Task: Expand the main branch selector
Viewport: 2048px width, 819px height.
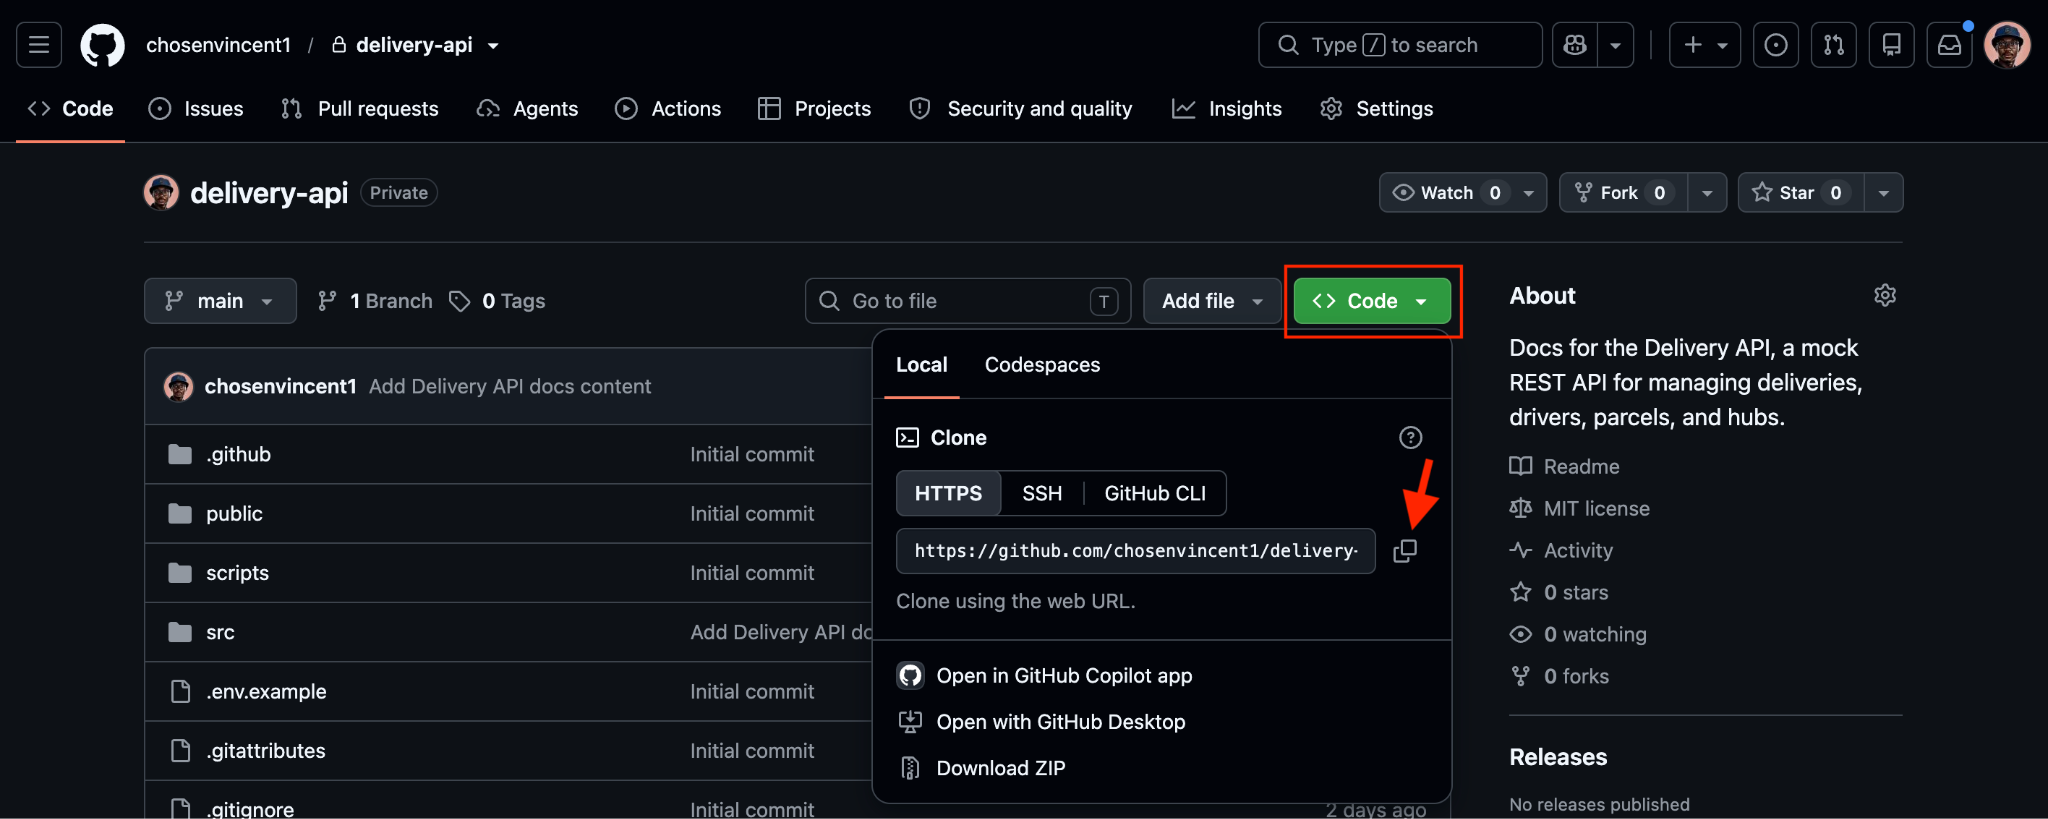Action: 220,301
